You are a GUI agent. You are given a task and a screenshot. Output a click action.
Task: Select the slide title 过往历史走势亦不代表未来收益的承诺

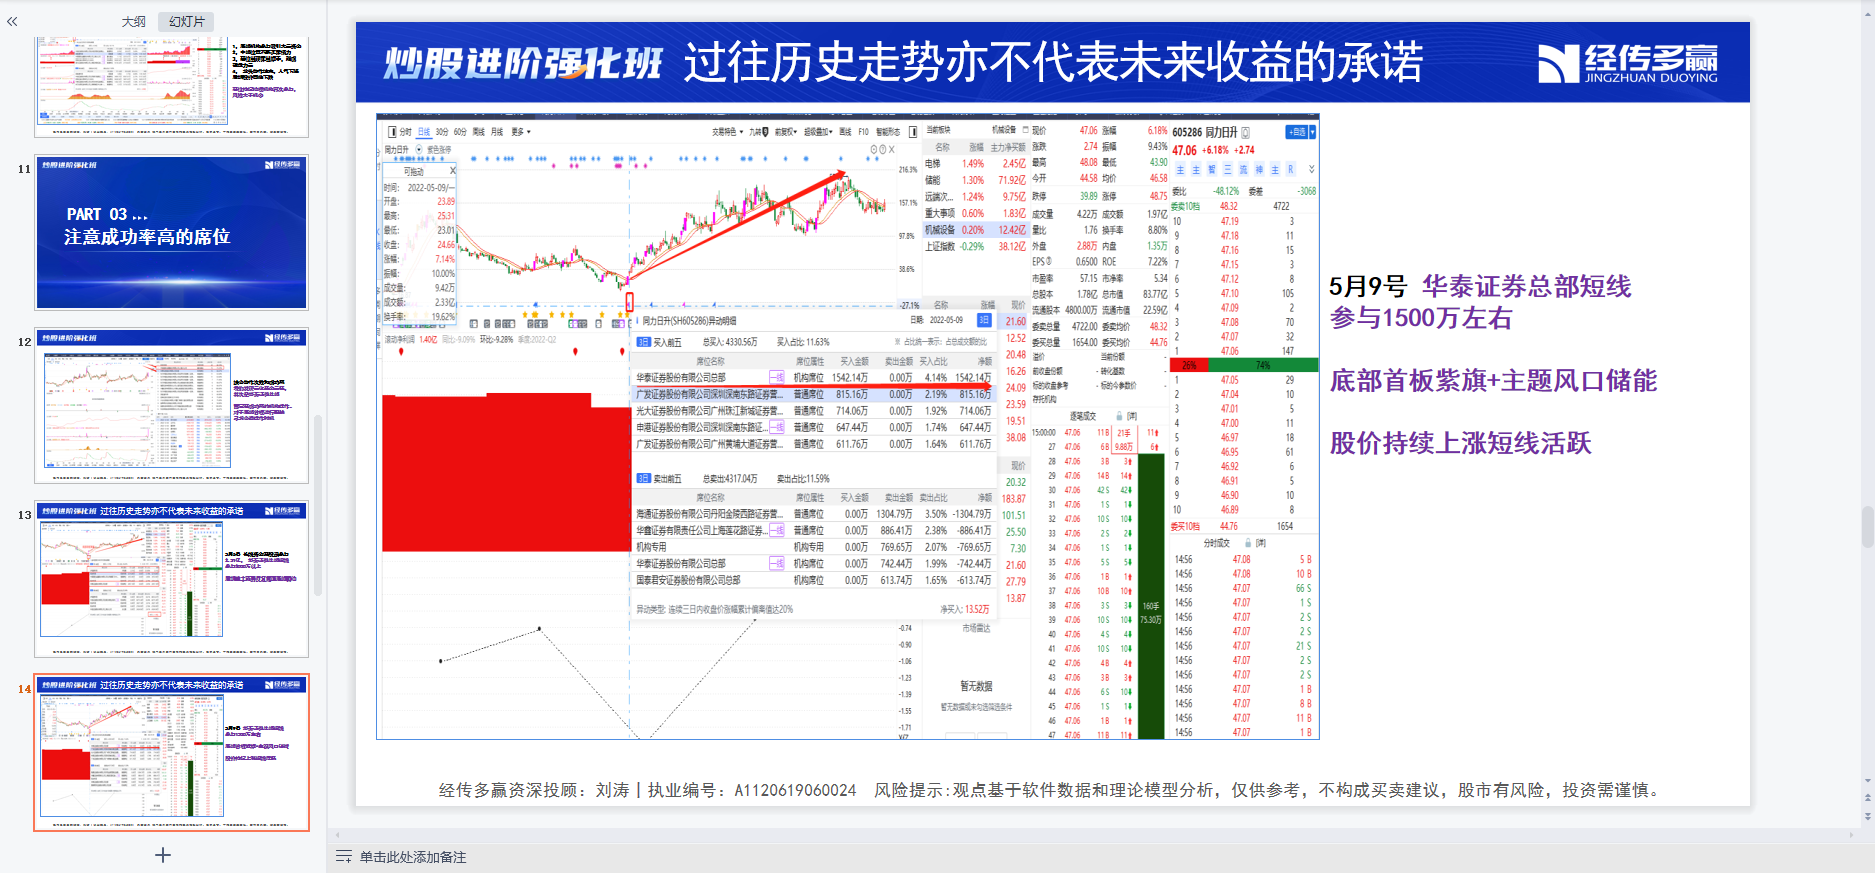click(x=1053, y=63)
